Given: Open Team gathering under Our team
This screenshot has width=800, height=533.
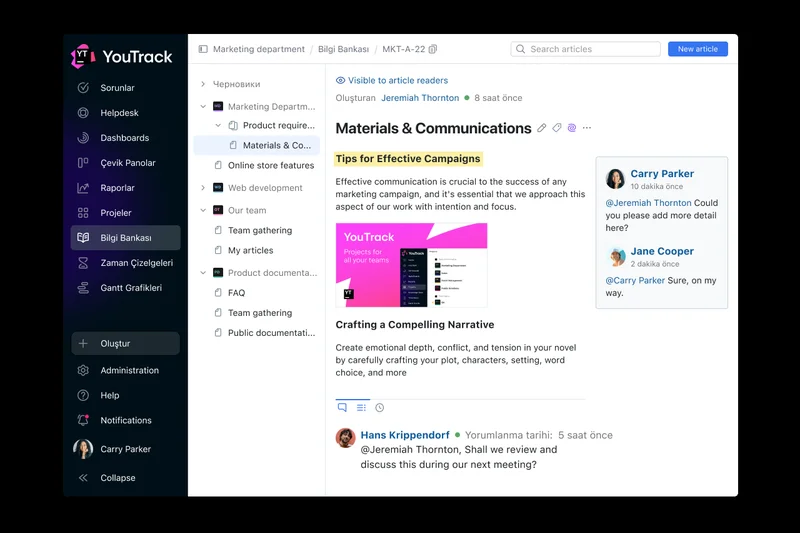Looking at the screenshot, I should coord(260,231).
